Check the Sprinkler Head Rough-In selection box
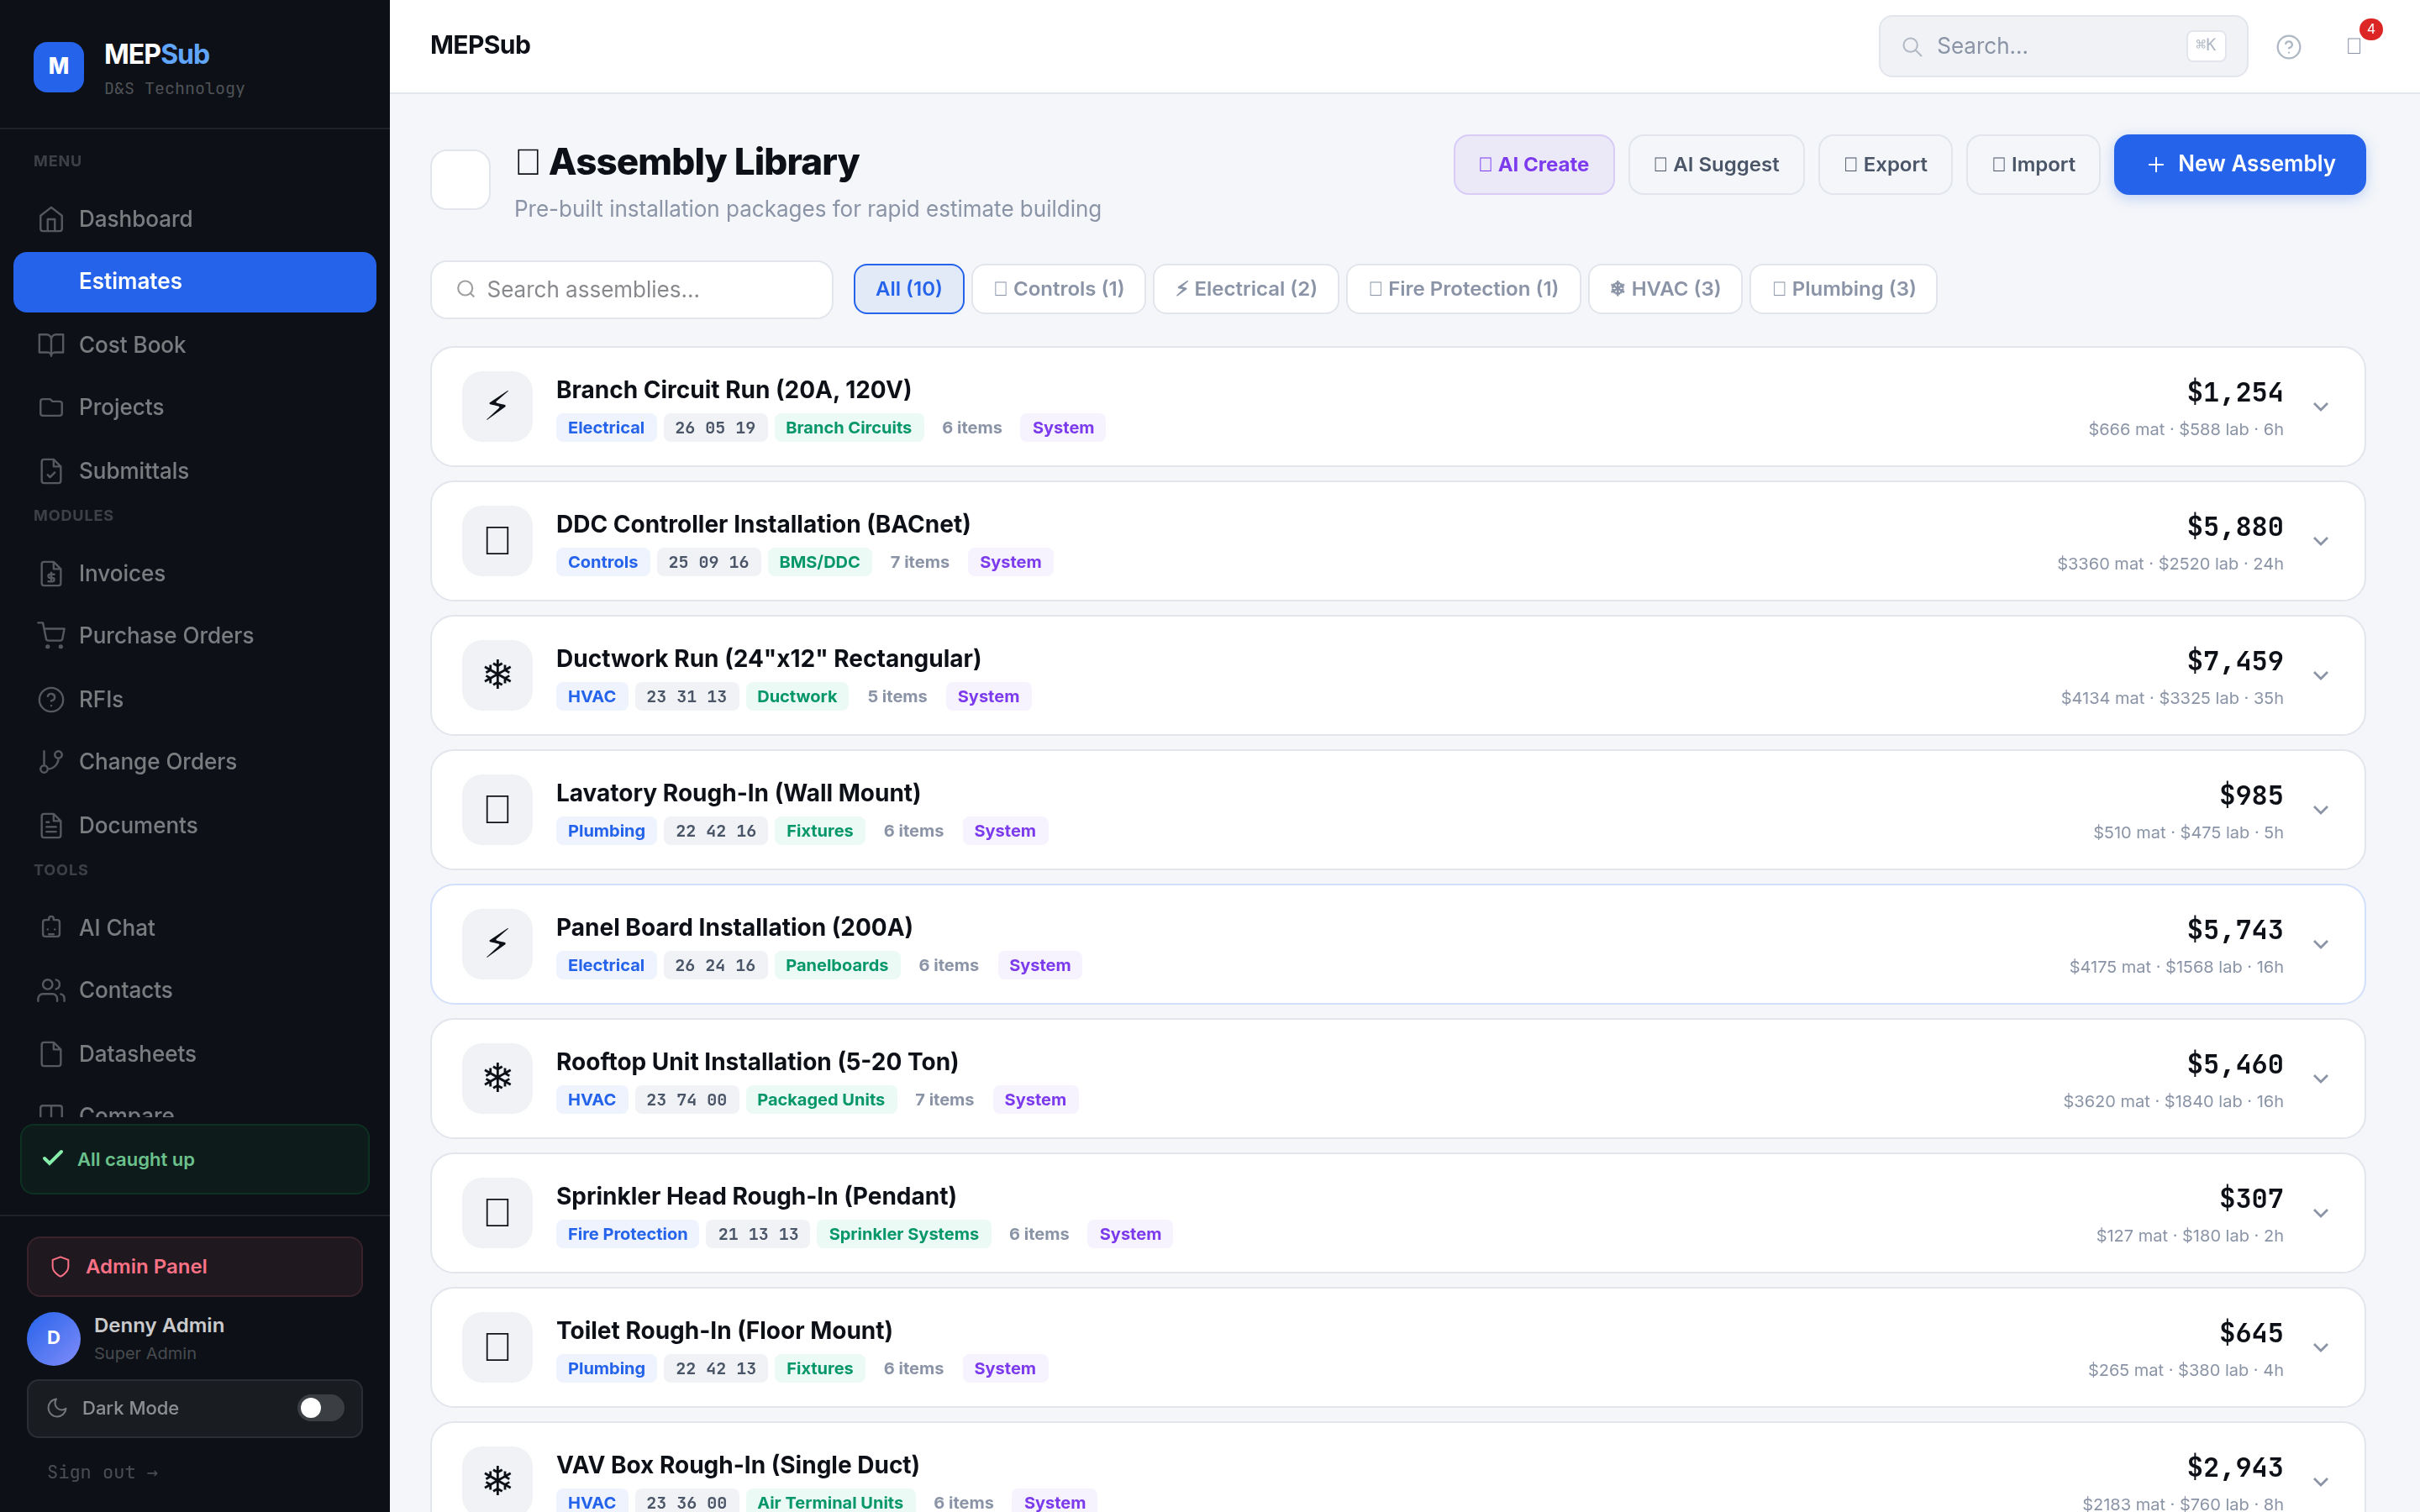Image resolution: width=2420 pixels, height=1512 pixels. coord(497,1212)
